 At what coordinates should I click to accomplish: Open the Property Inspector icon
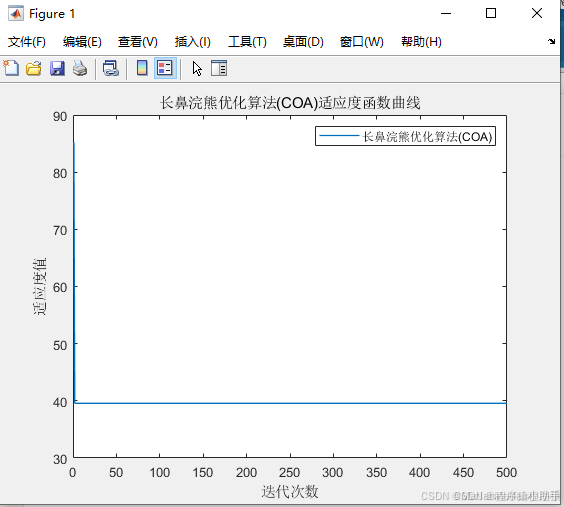point(219,68)
